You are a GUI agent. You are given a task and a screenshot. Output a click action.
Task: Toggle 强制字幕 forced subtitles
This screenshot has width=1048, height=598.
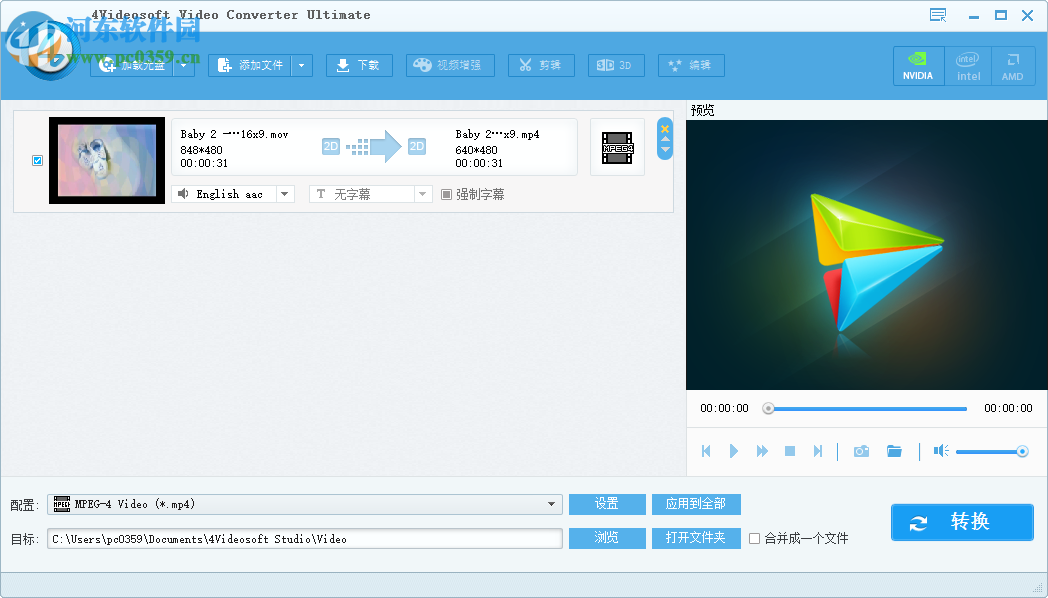(x=445, y=194)
